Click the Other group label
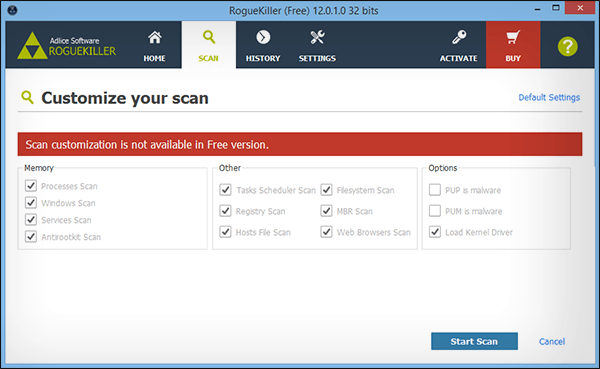The width and height of the screenshot is (600, 369). point(230,168)
